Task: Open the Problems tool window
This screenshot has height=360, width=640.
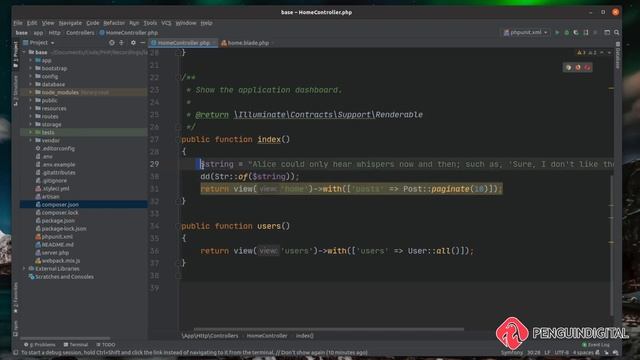Action: (40, 344)
